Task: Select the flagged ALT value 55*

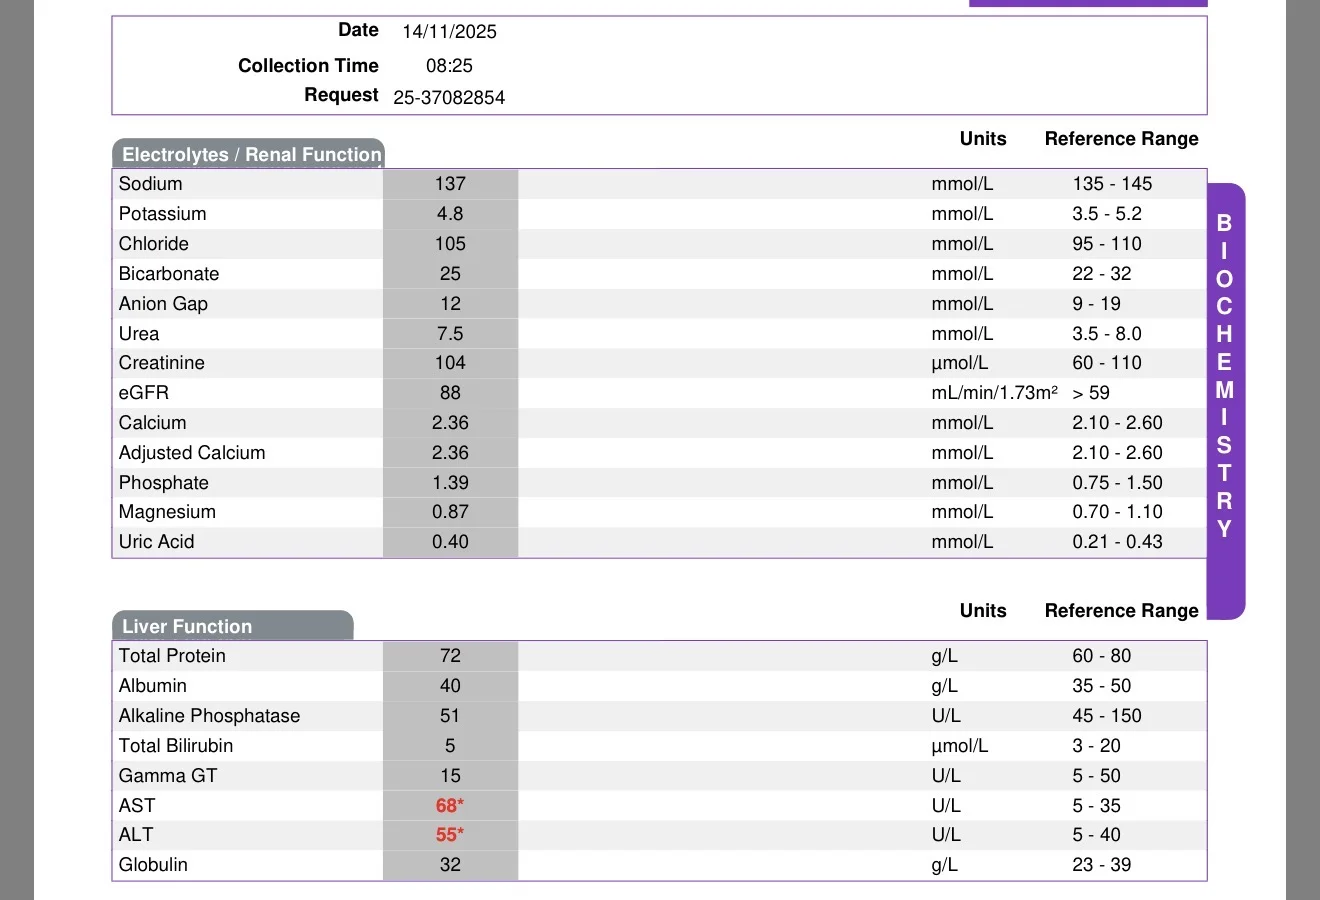Action: point(450,835)
